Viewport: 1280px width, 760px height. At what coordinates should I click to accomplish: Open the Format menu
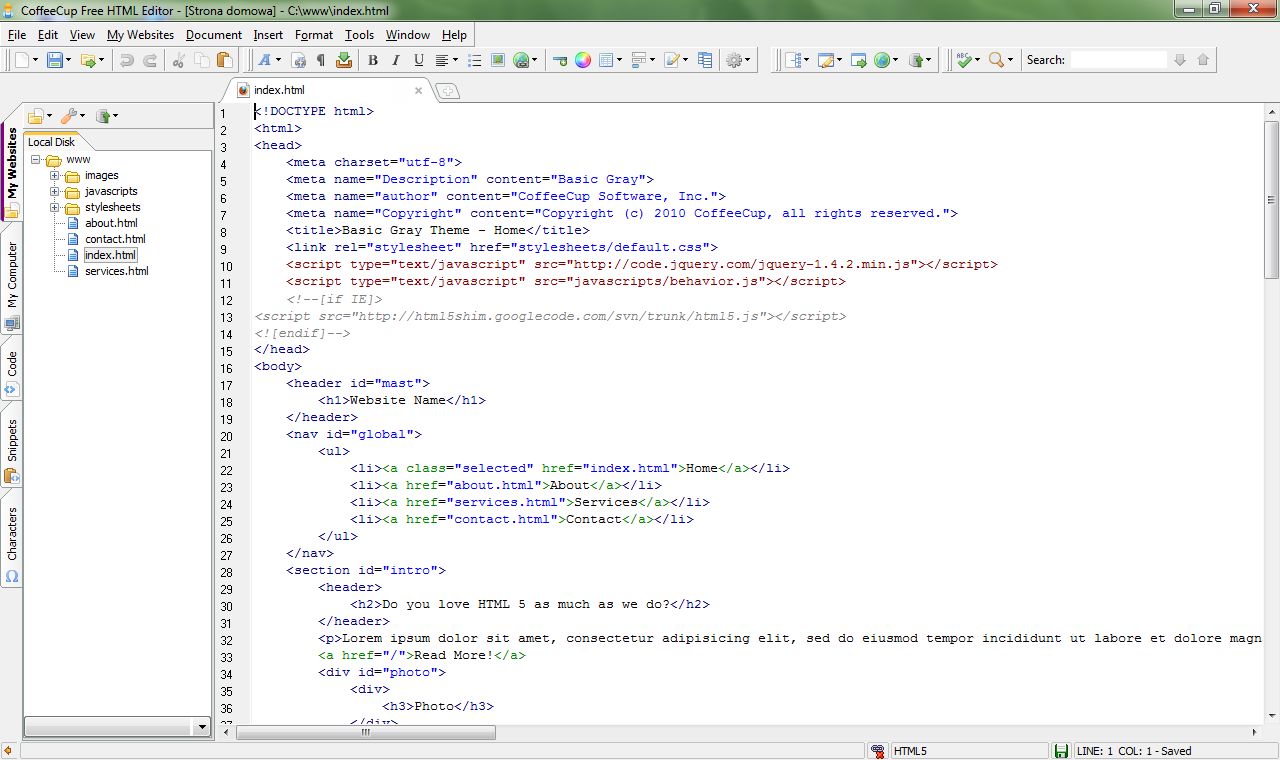tap(314, 34)
